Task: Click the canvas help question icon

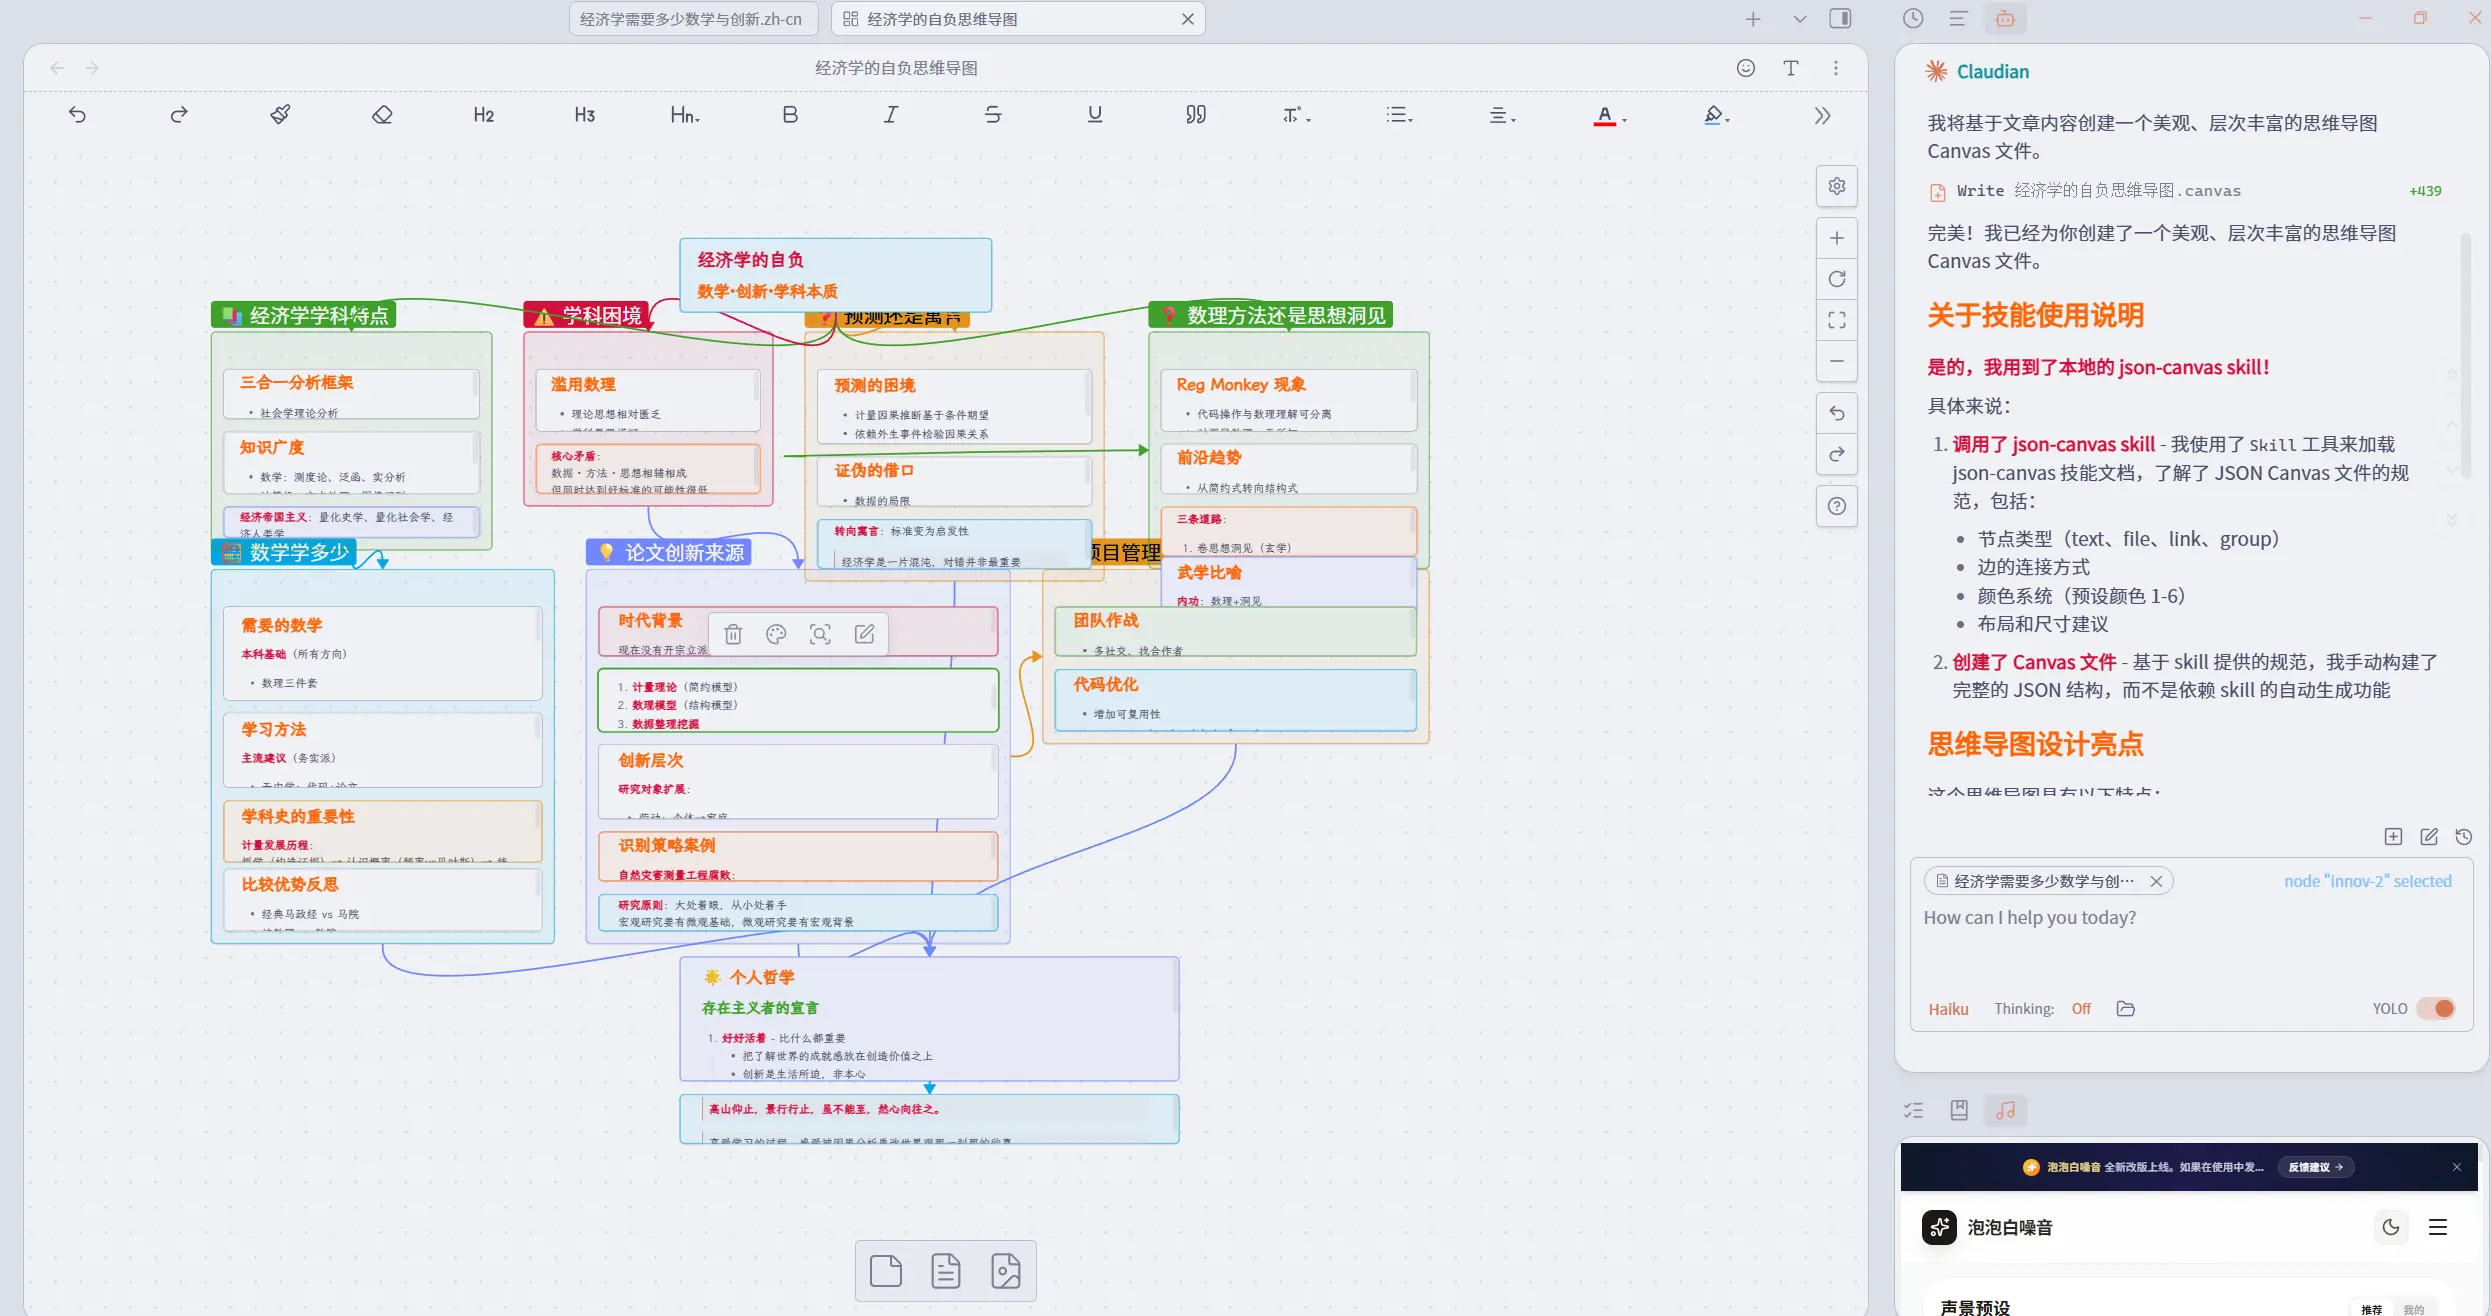Action: click(1836, 506)
